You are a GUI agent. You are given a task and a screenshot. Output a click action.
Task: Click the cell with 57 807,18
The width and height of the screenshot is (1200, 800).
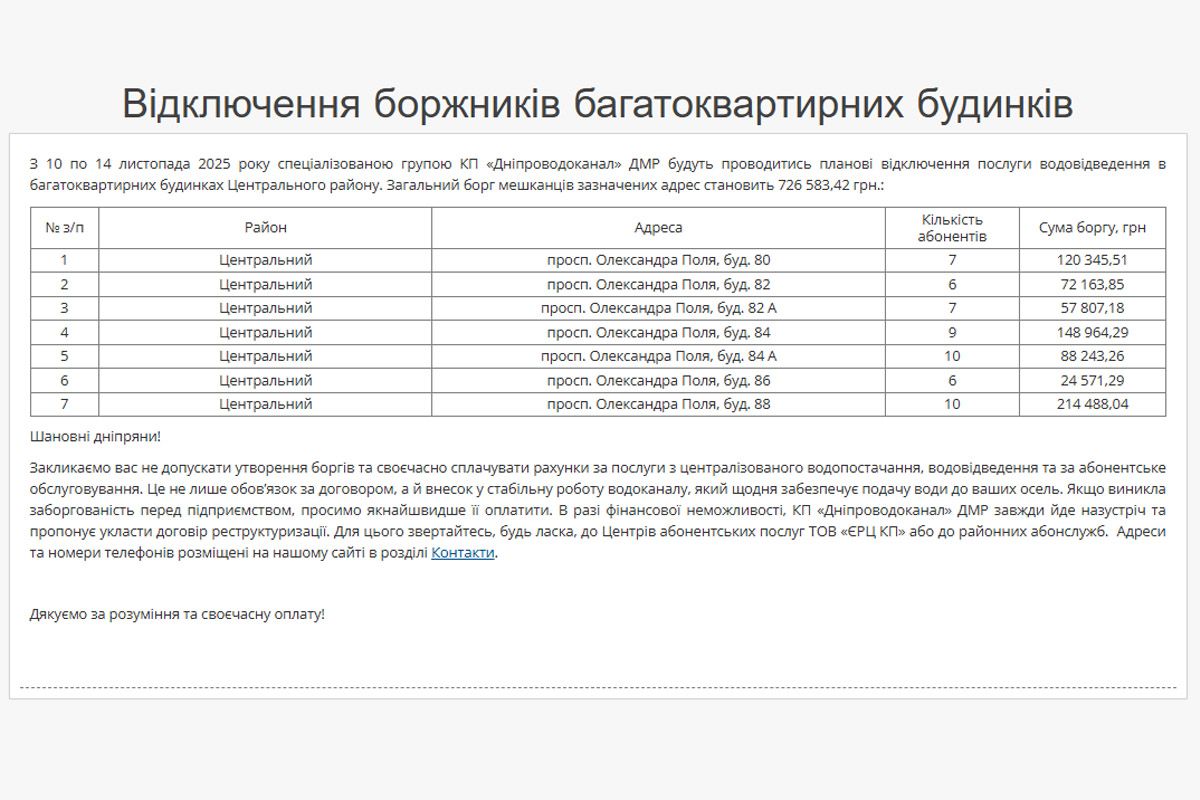1091,307
